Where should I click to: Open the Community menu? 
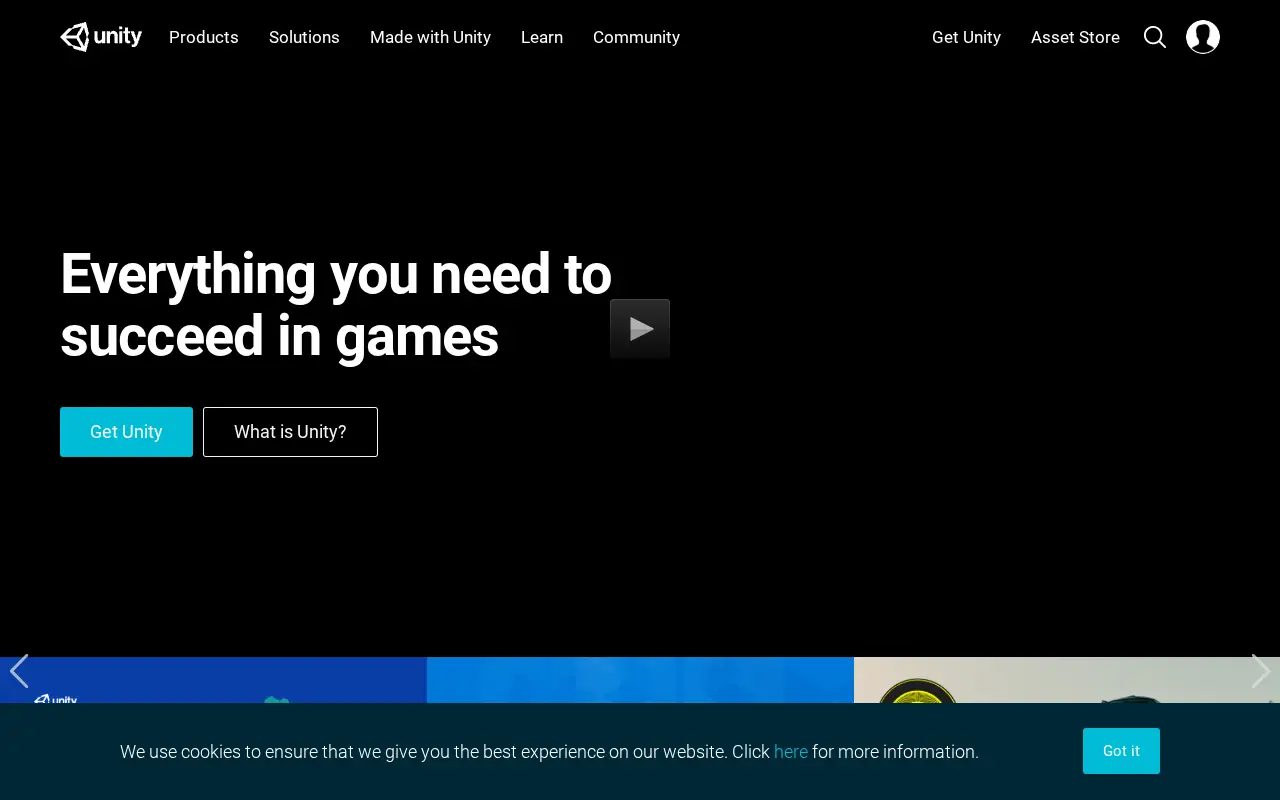pyautogui.click(x=636, y=37)
